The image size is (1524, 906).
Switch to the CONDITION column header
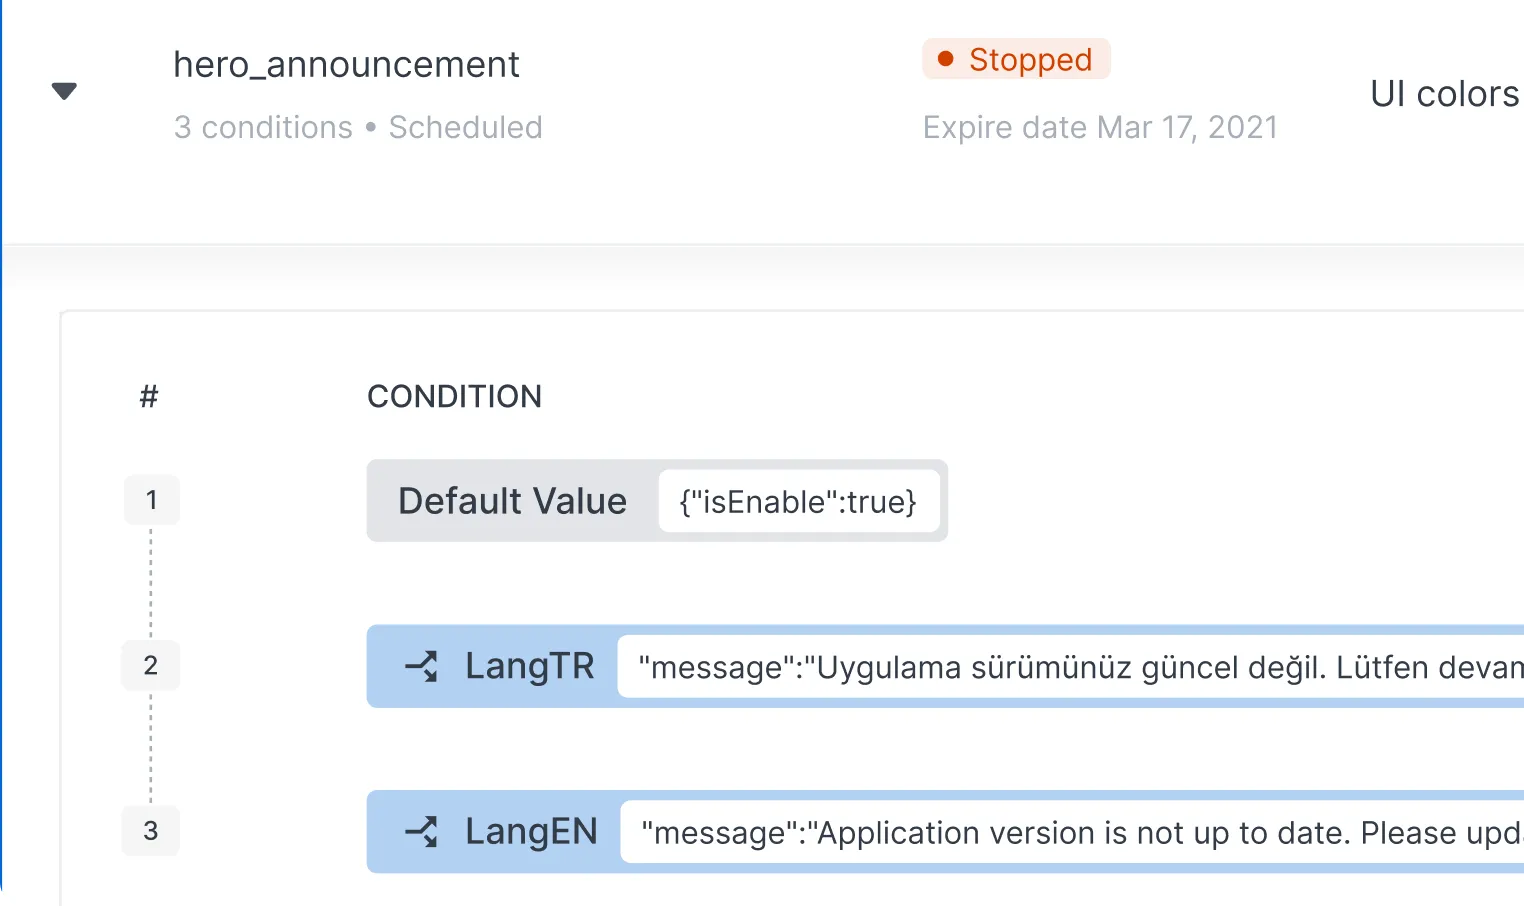pyautogui.click(x=454, y=396)
